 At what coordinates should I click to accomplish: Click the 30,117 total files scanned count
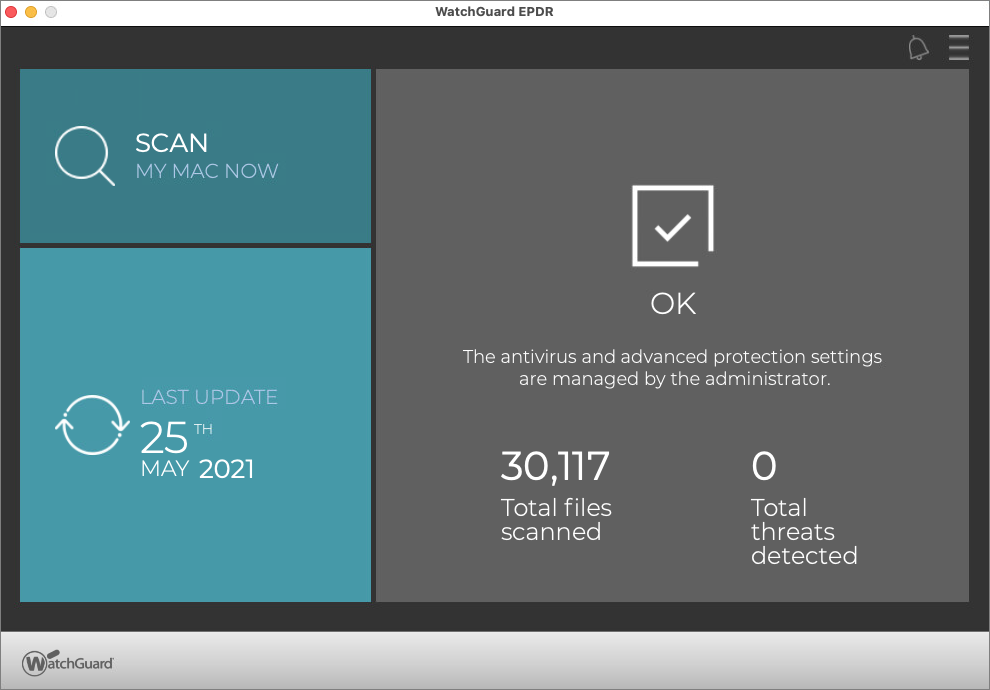click(x=555, y=466)
